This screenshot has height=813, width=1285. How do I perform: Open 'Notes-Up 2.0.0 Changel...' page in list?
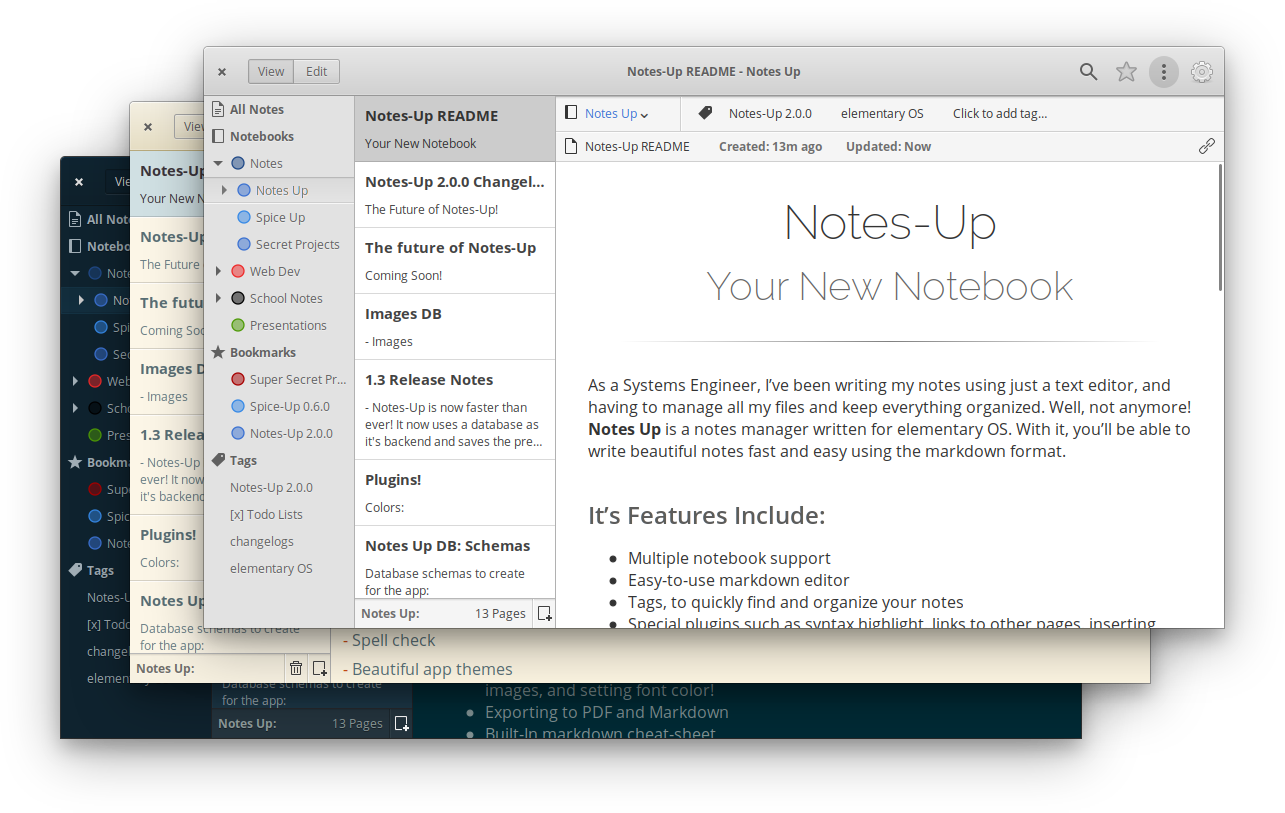[x=455, y=194]
